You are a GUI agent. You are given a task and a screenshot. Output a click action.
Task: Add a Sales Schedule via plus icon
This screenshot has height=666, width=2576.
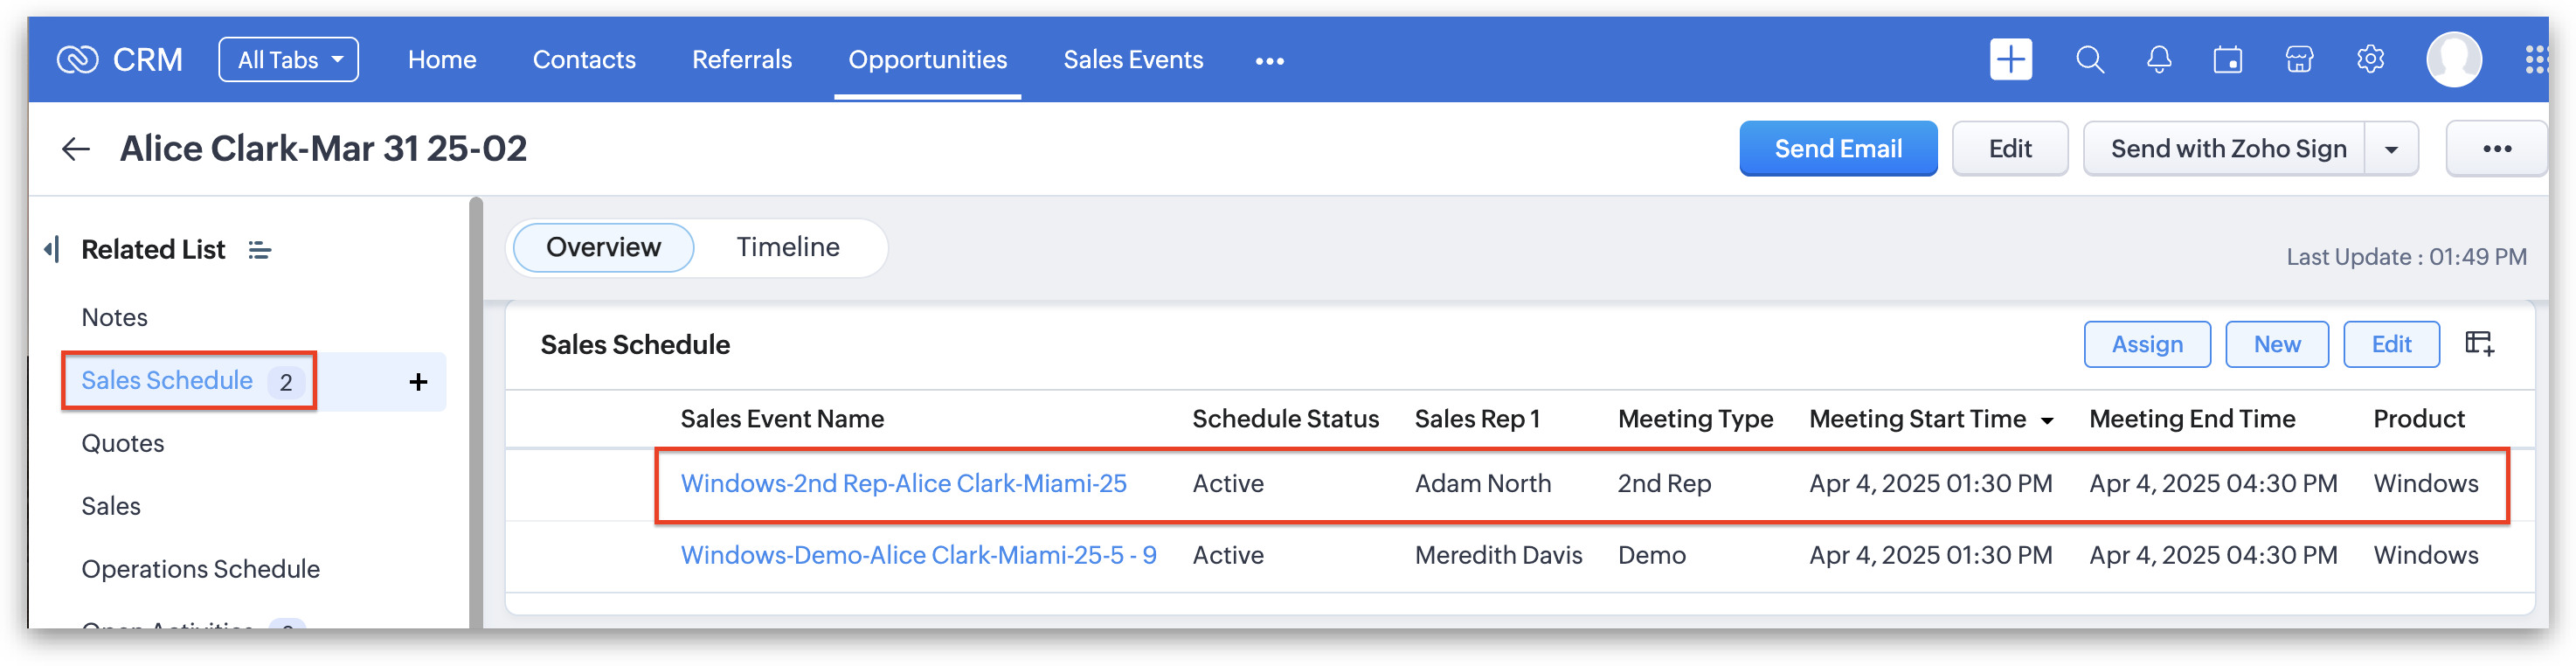418,382
